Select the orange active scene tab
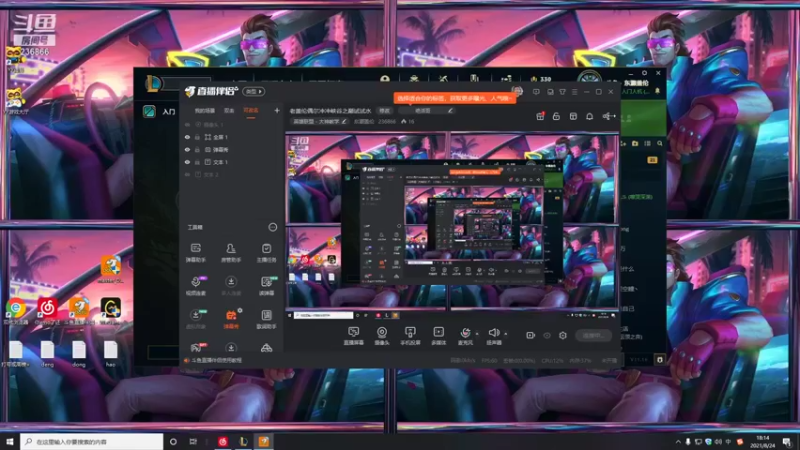This screenshot has height=450, width=800. (x=251, y=111)
